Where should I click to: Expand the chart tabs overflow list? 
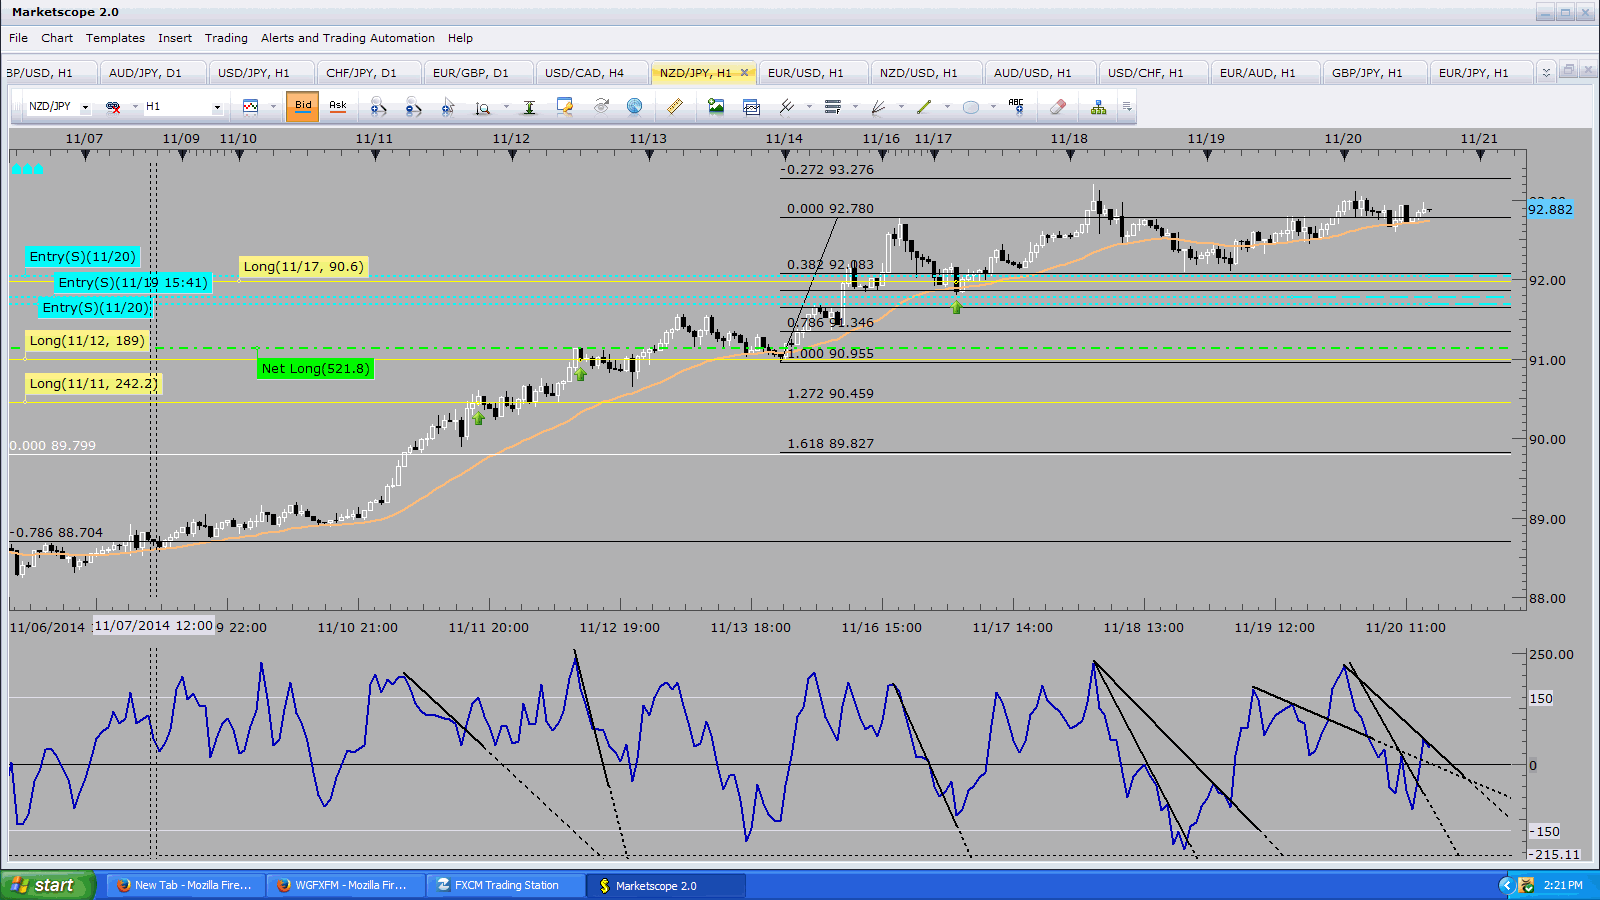[x=1546, y=72]
